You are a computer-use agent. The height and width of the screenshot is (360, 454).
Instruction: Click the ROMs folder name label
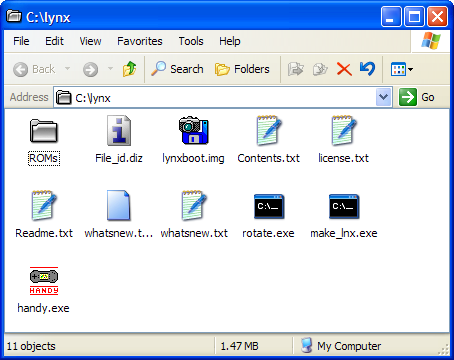[44, 158]
